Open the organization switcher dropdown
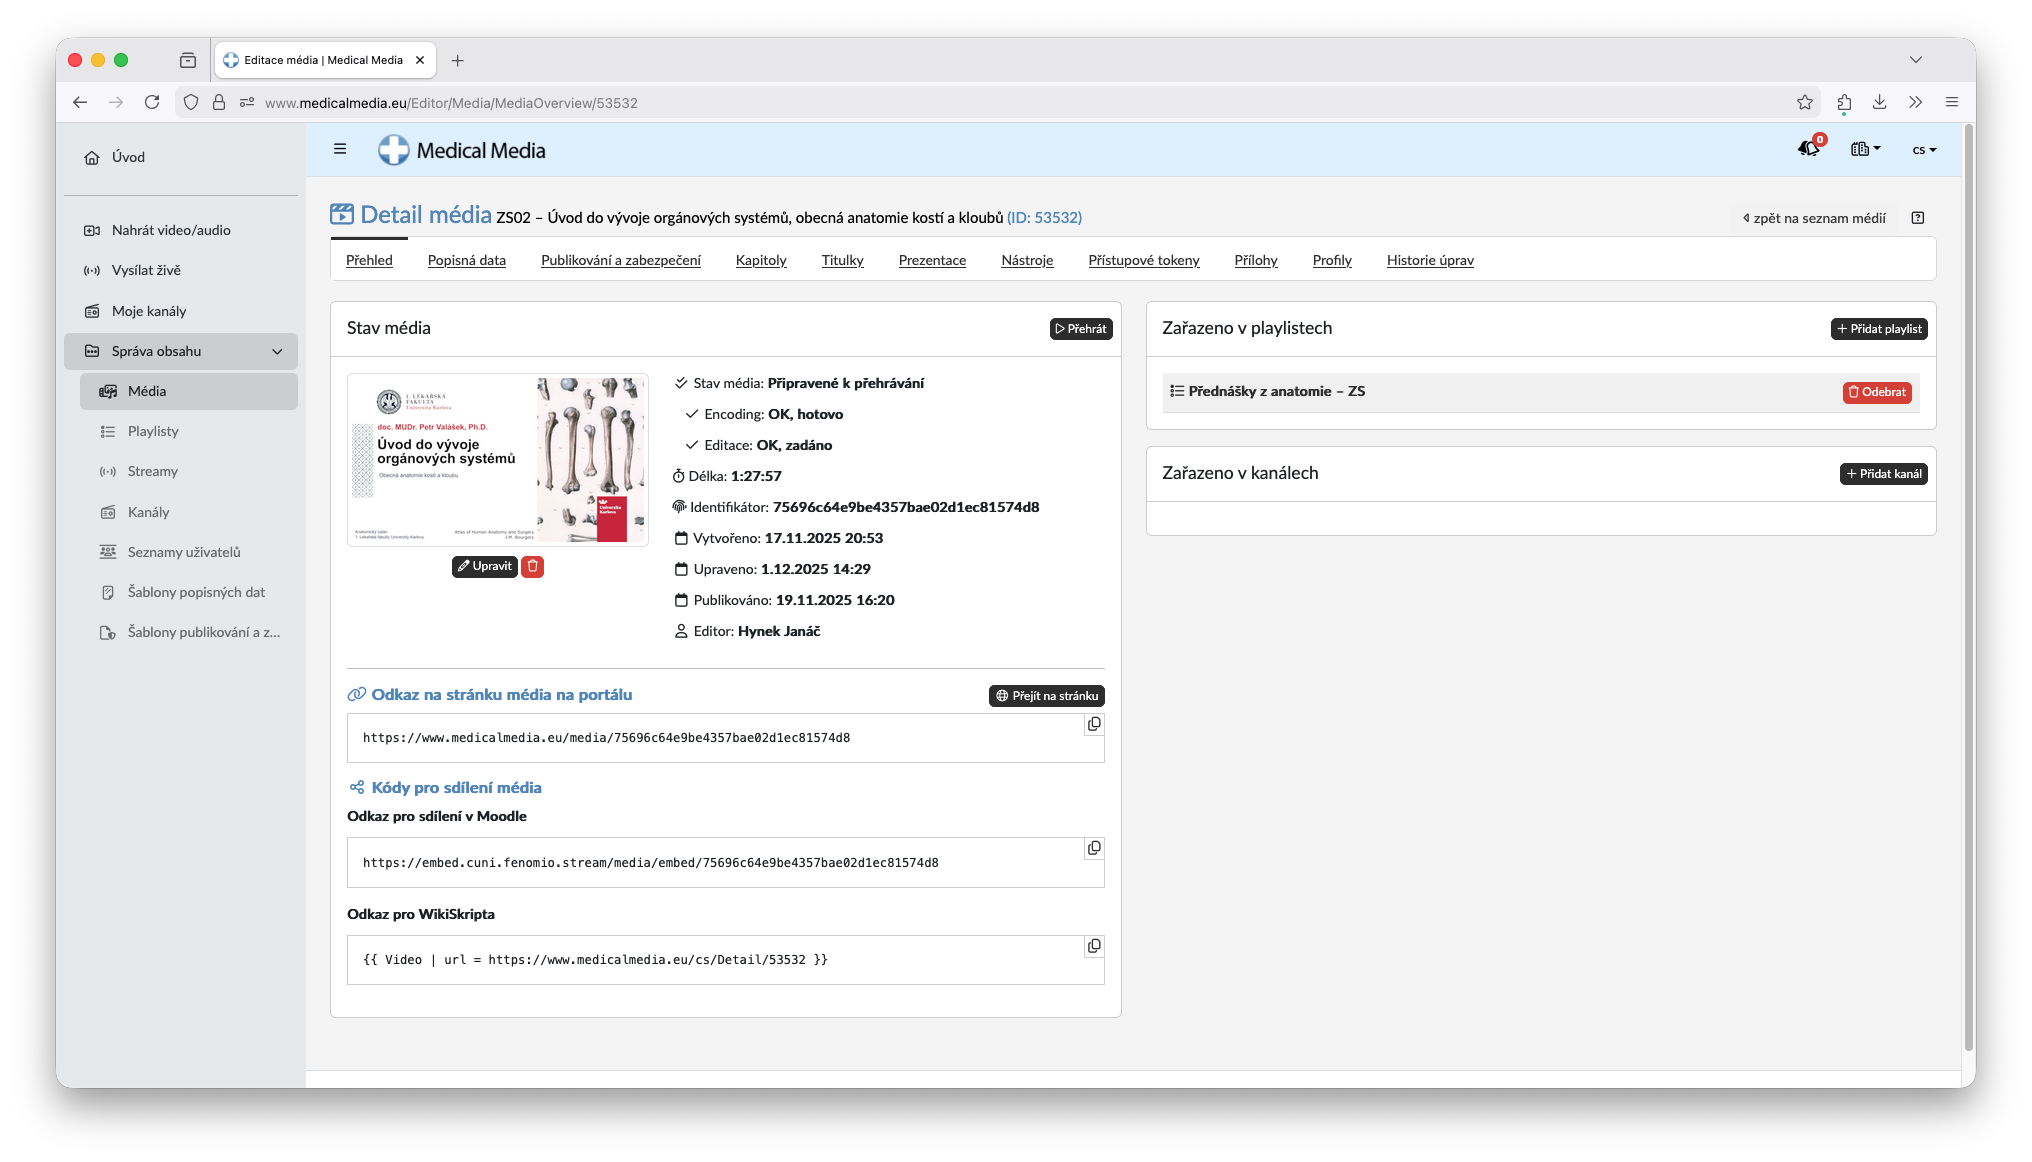Screen dimensions: 2032x1162 (1865, 149)
